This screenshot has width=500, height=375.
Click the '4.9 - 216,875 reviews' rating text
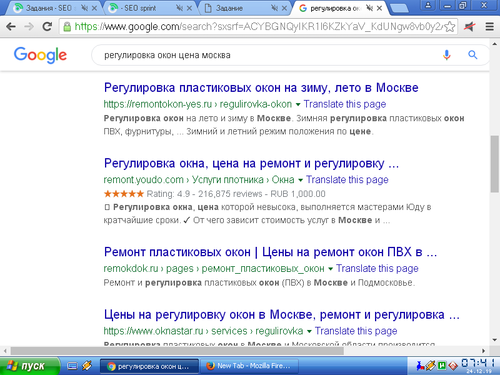(x=220, y=194)
